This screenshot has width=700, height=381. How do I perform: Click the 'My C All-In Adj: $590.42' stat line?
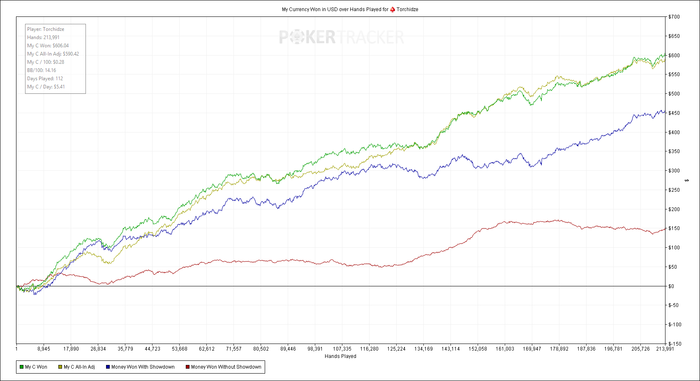pyautogui.click(x=53, y=54)
